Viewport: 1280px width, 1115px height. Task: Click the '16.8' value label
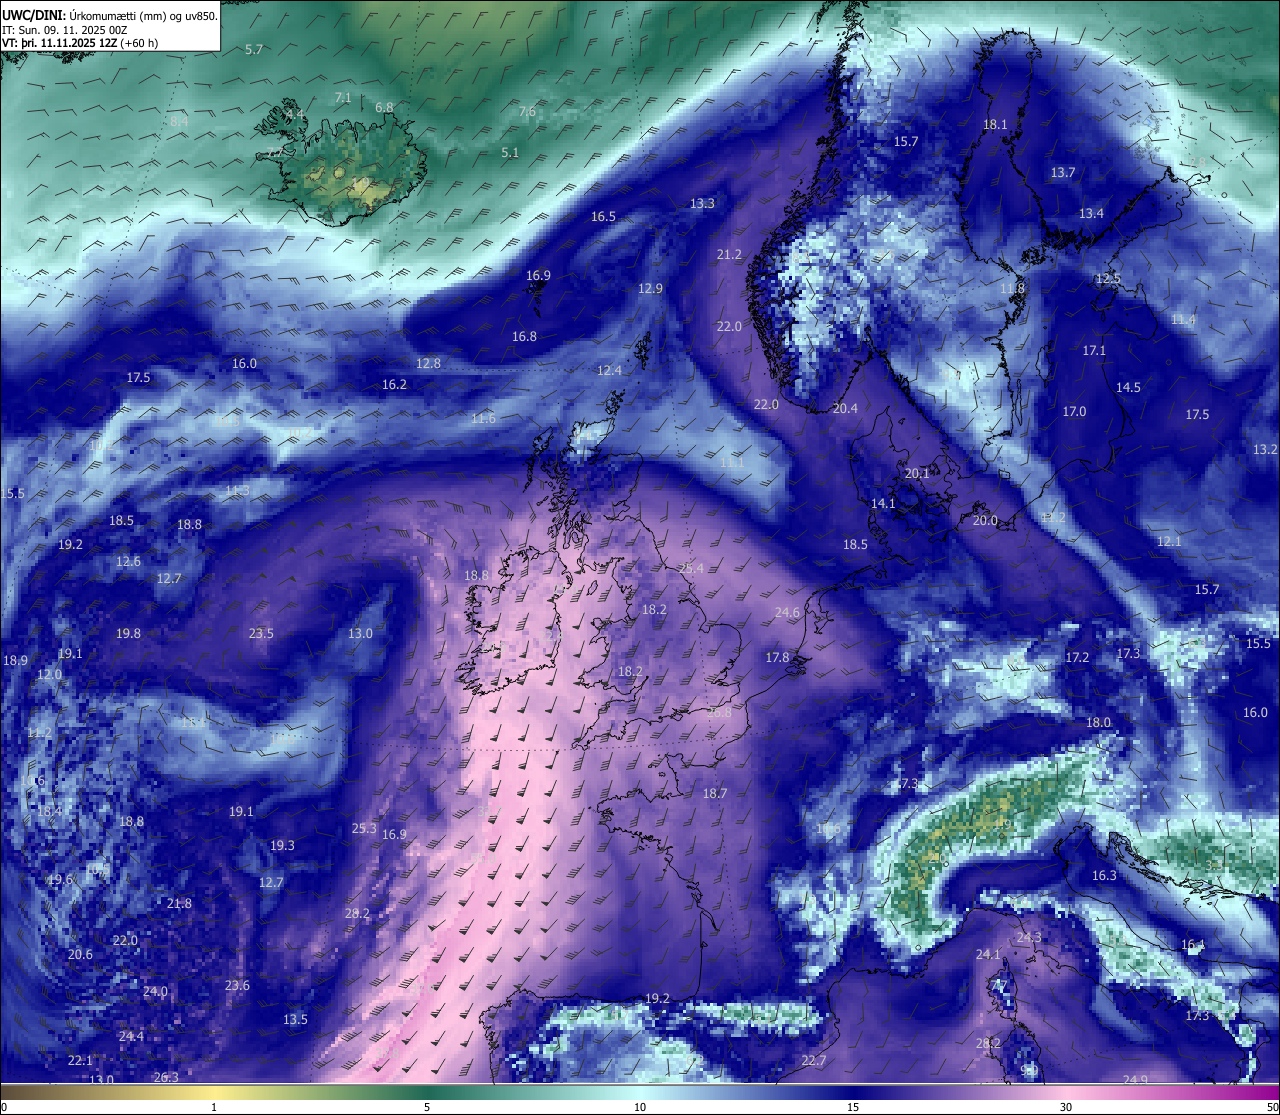coord(524,337)
